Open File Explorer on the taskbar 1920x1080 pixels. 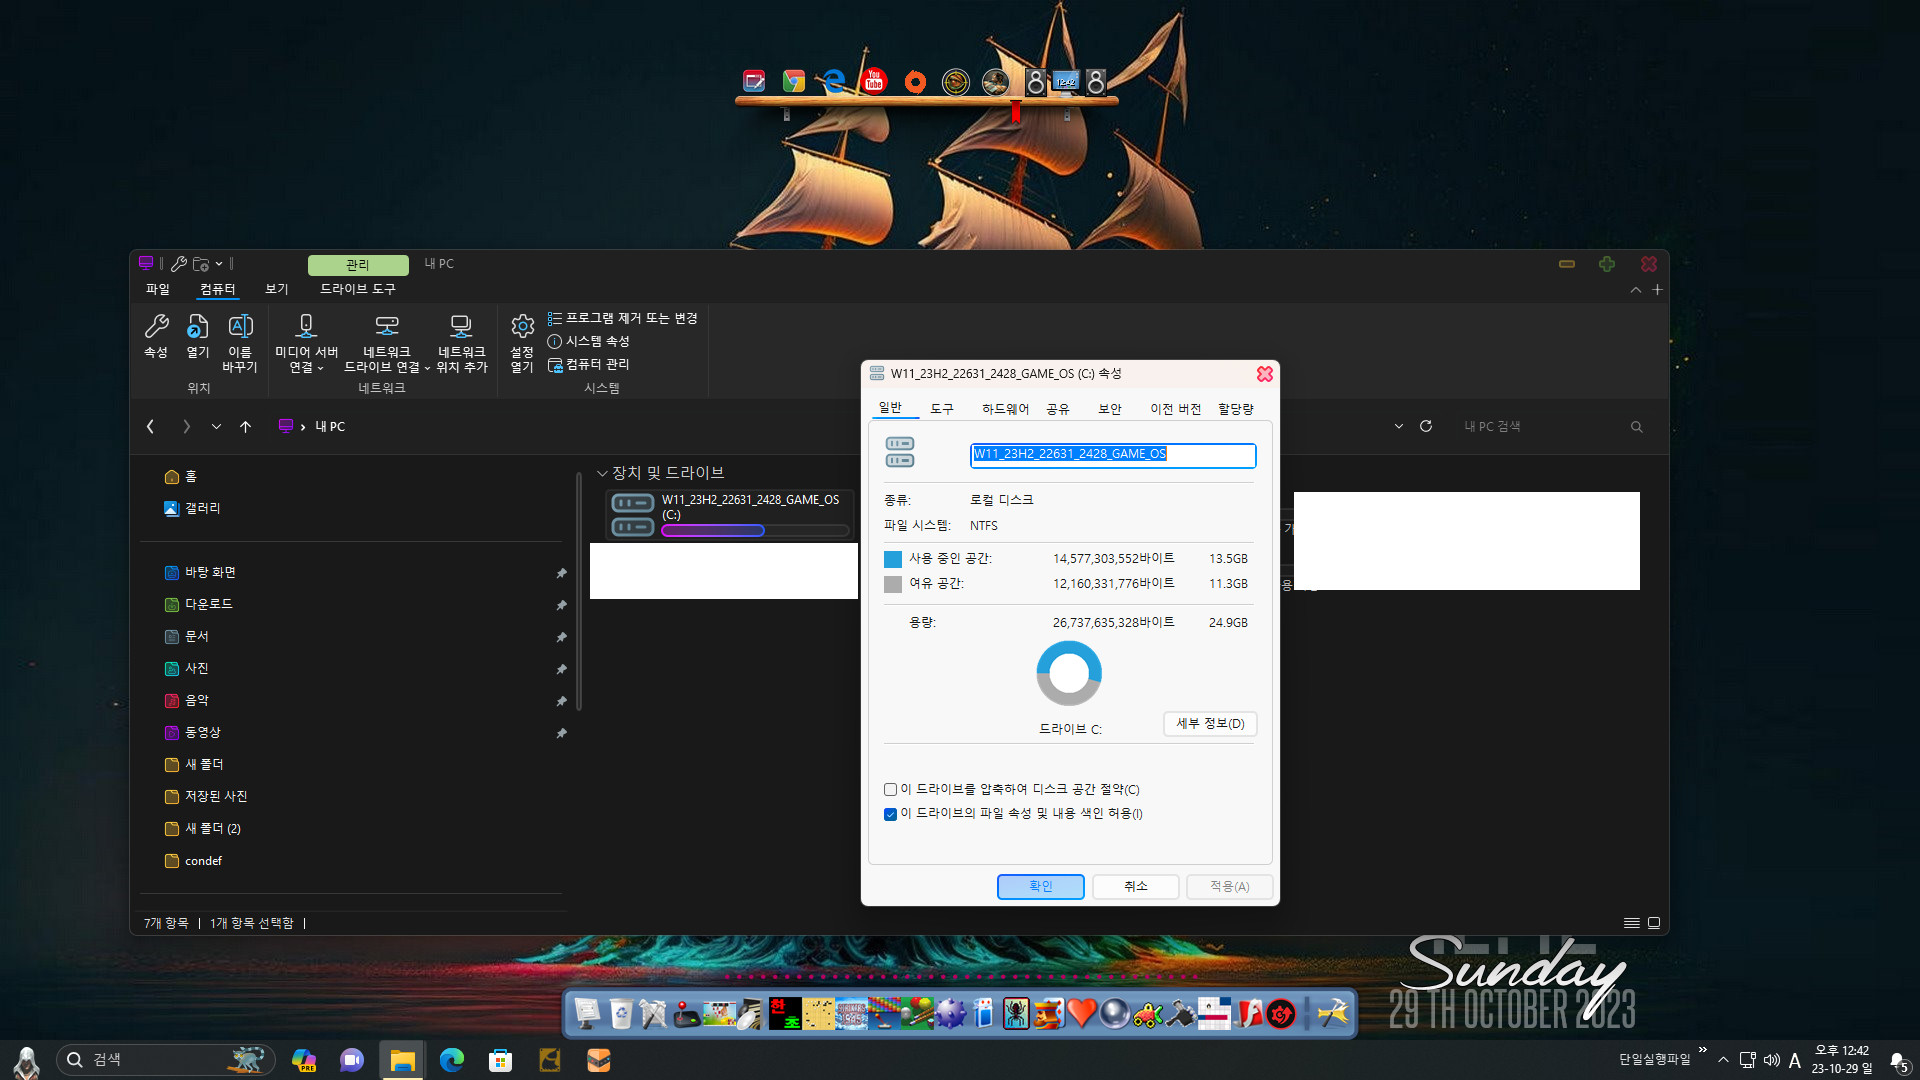402,1060
